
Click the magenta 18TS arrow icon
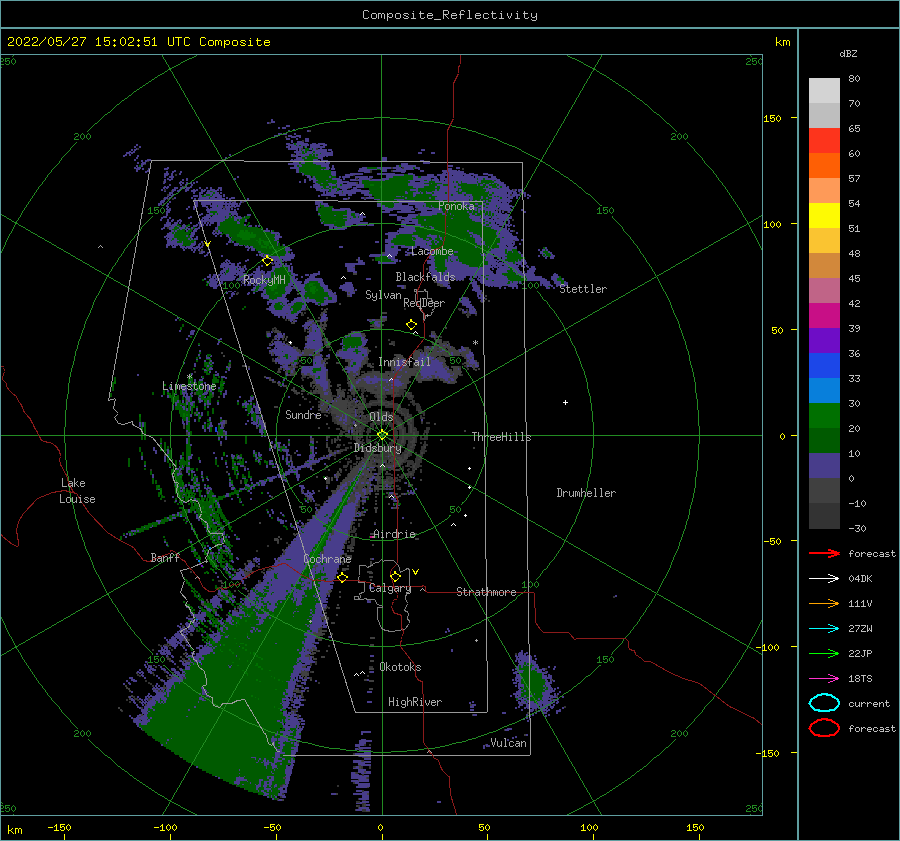click(824, 678)
